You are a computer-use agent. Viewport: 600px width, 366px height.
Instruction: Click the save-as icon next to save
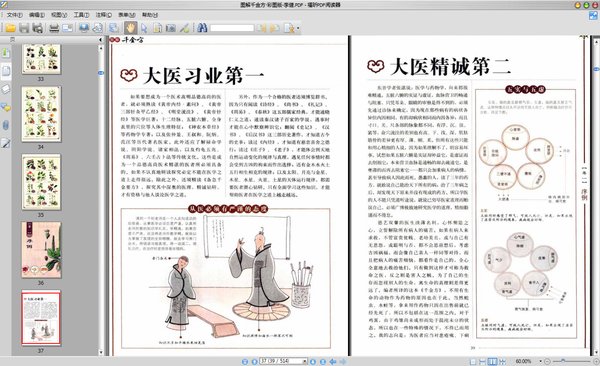(38, 28)
